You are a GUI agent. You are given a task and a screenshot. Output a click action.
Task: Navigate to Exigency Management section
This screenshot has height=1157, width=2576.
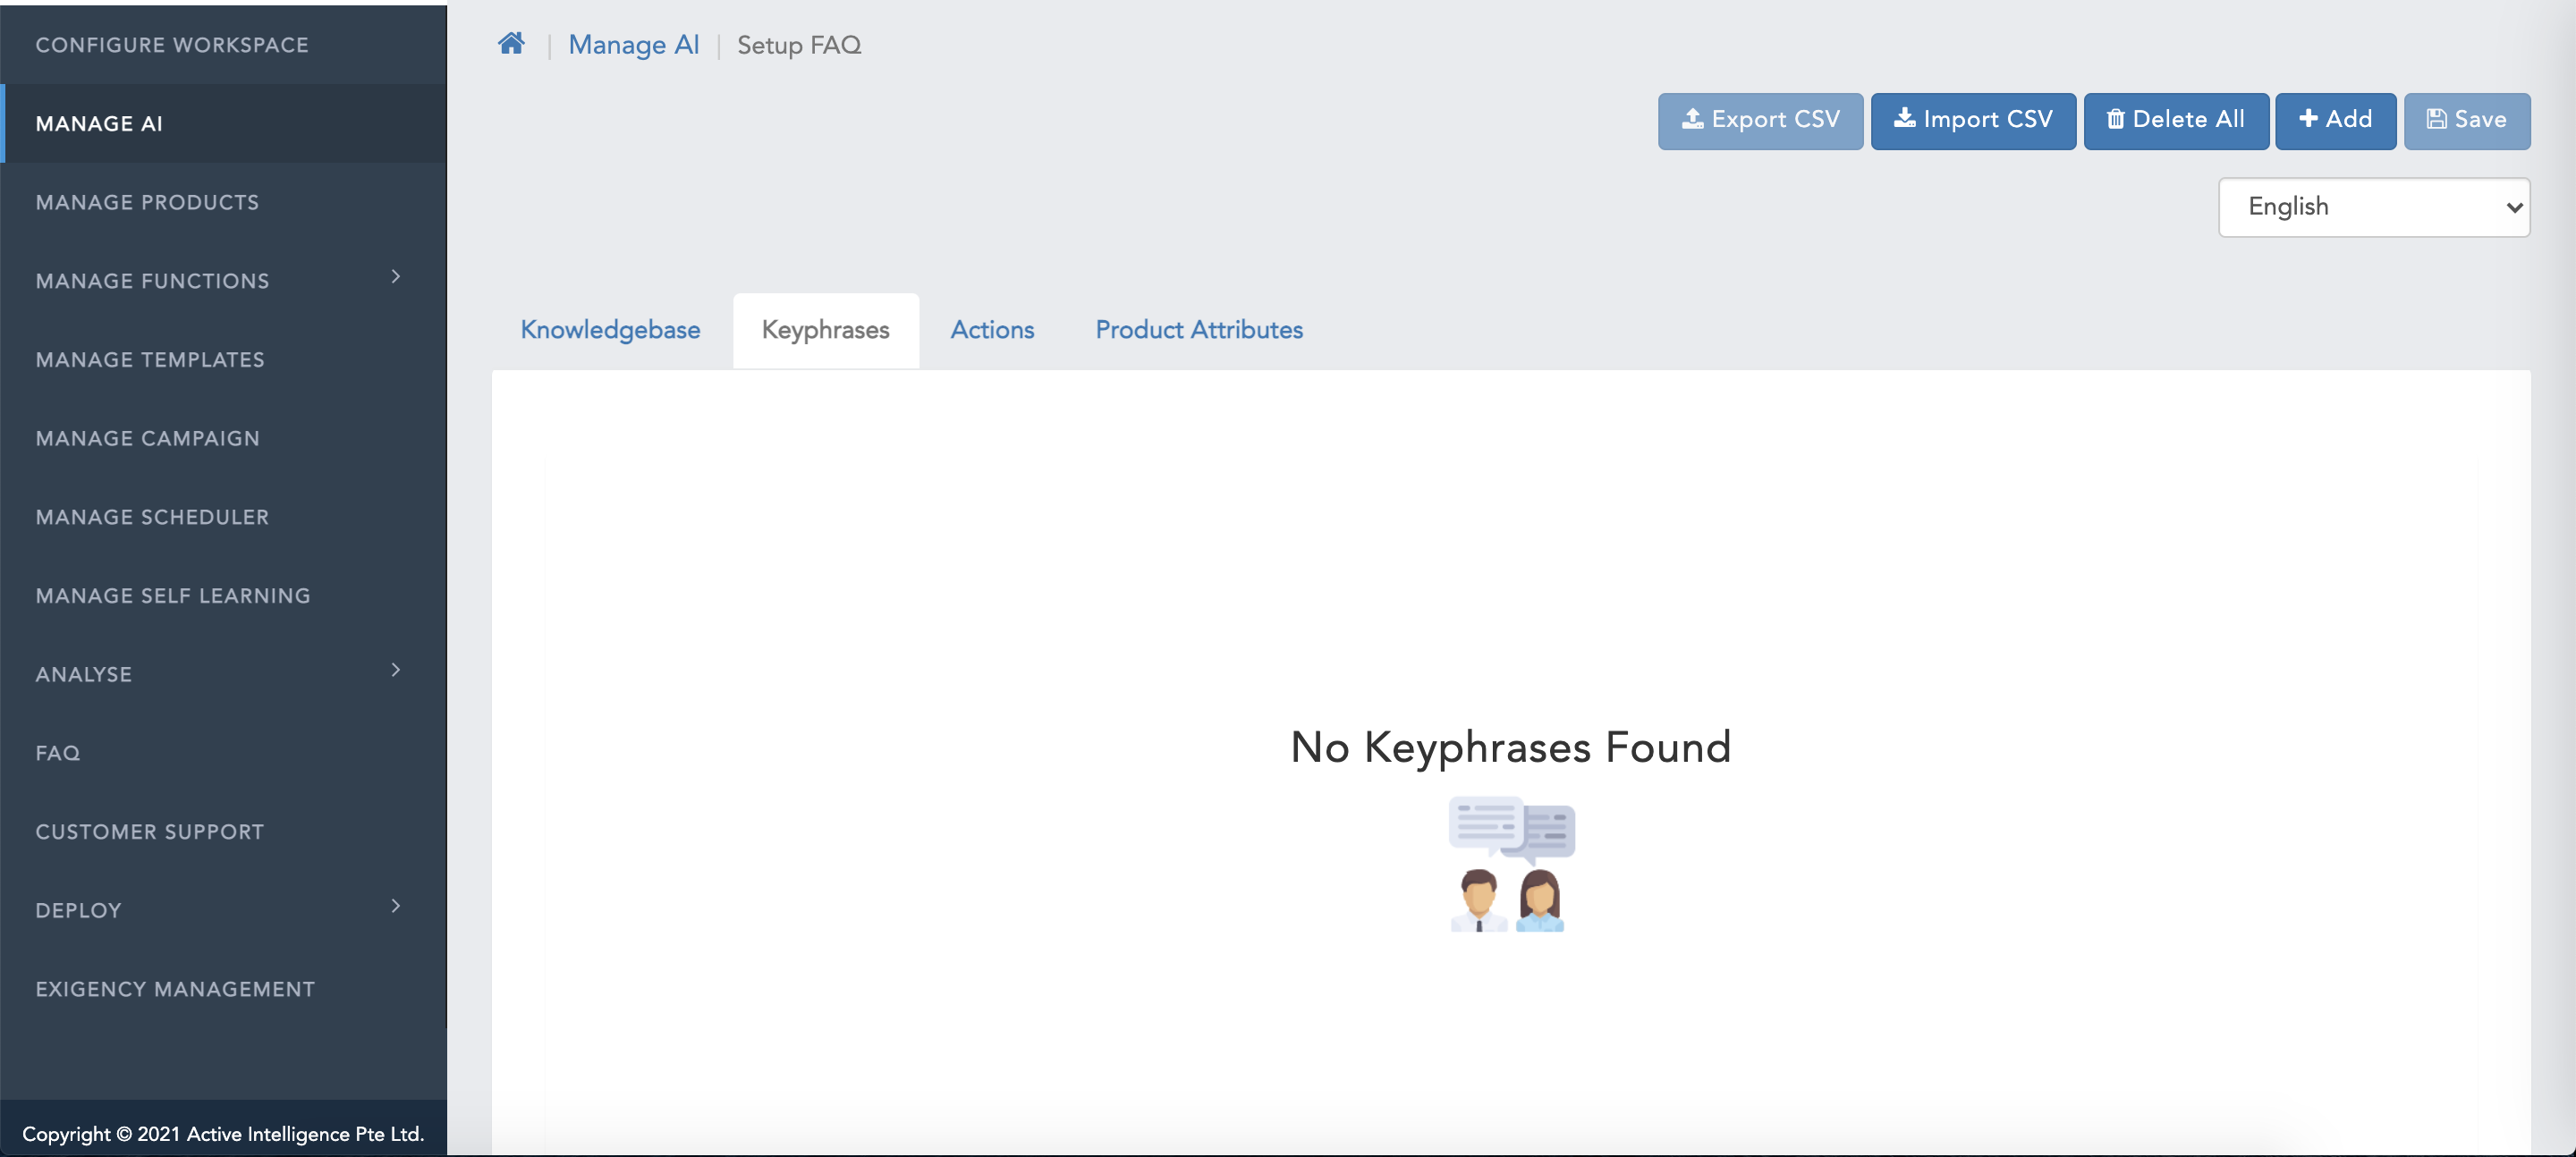pos(176,988)
